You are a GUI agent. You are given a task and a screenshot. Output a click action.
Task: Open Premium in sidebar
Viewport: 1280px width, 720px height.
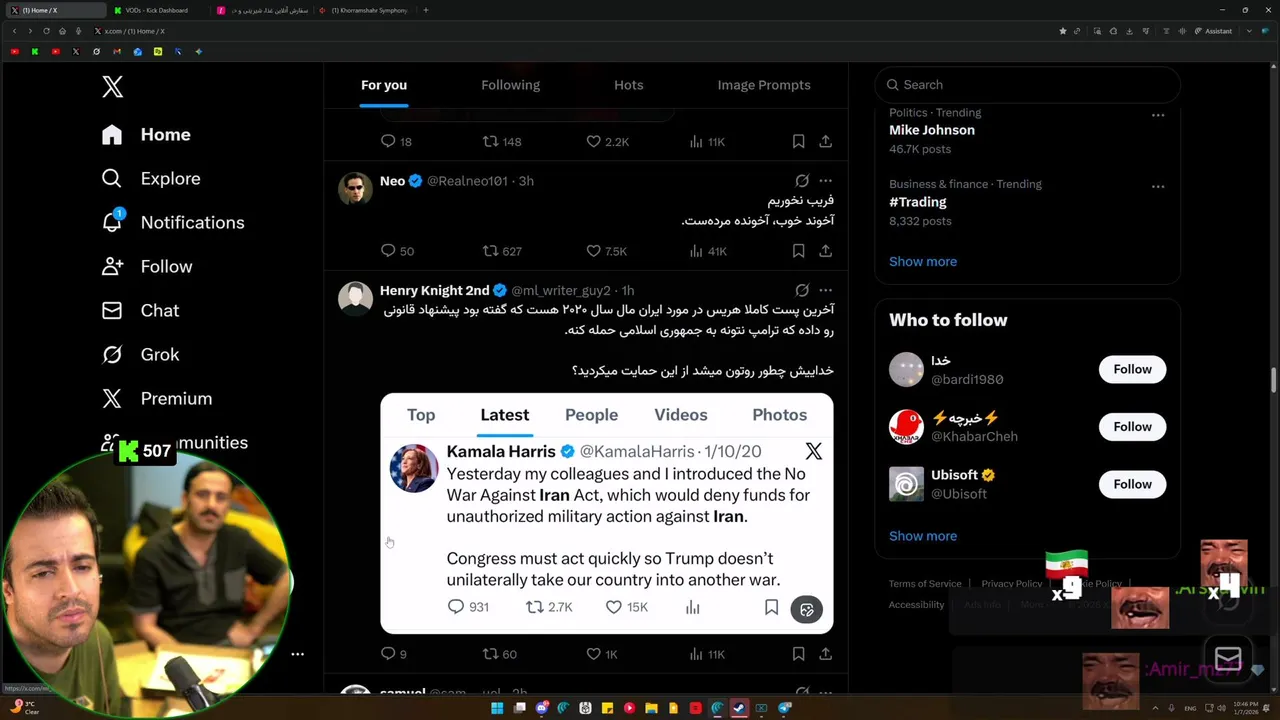pos(157,399)
